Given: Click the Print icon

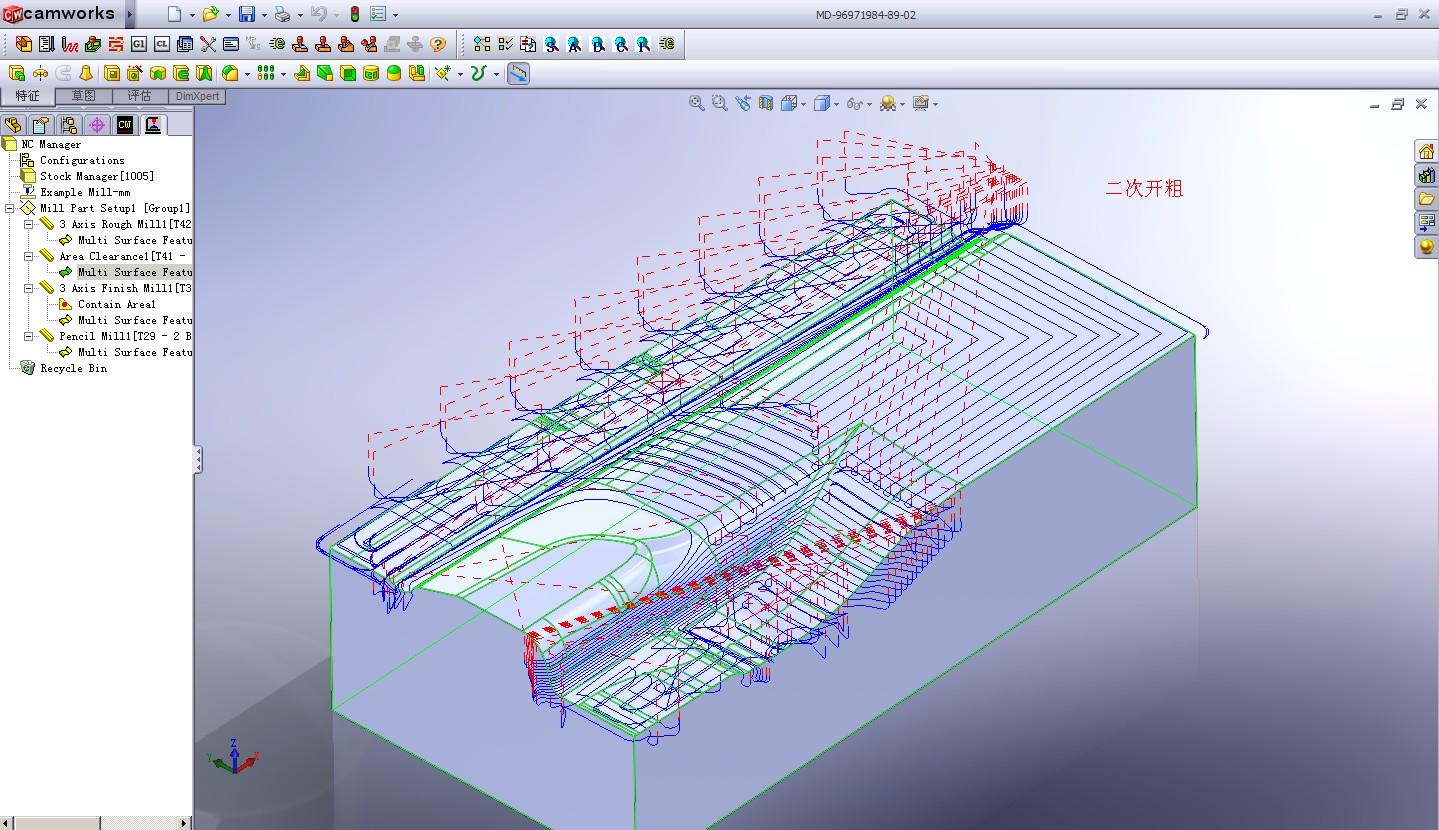Looking at the screenshot, I should point(282,14).
